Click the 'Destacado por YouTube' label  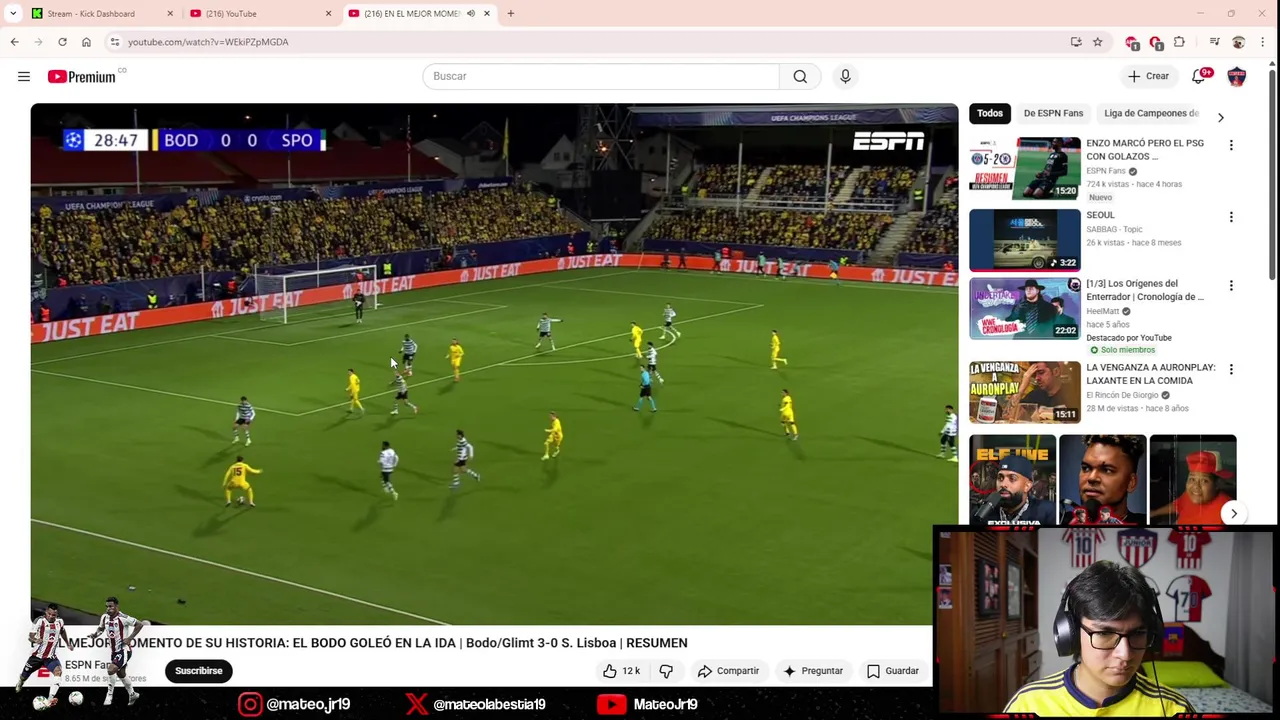coord(1129,338)
